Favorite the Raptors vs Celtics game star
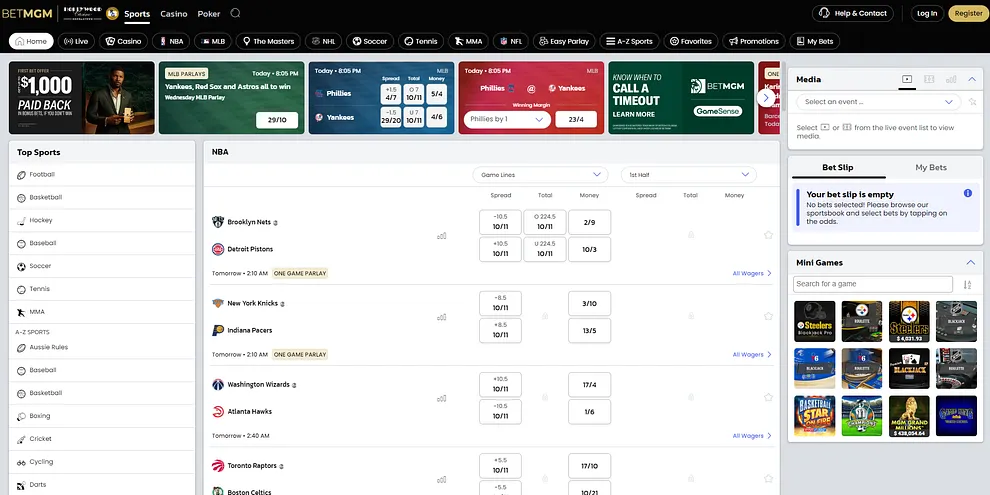 (768, 479)
